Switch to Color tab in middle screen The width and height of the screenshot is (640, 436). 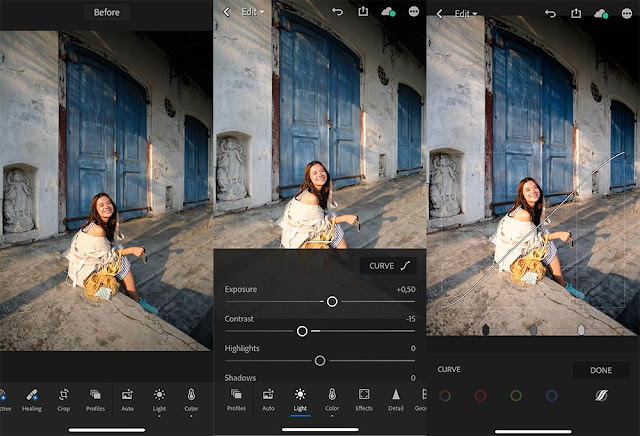pyautogui.click(x=332, y=400)
